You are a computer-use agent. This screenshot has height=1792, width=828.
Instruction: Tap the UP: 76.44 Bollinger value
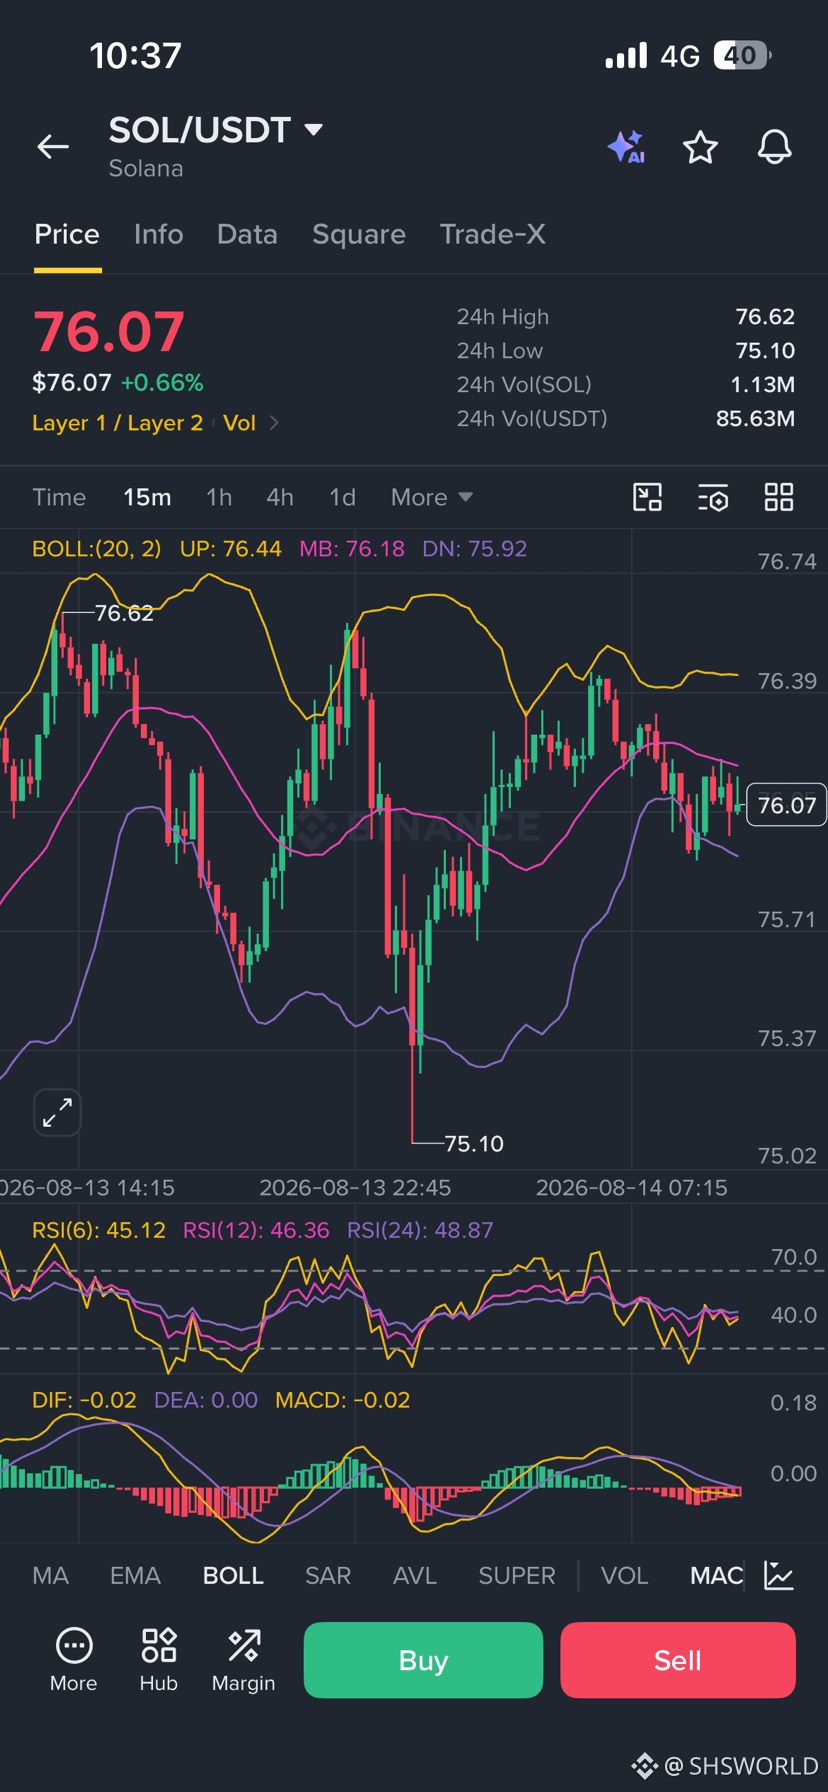click(231, 549)
